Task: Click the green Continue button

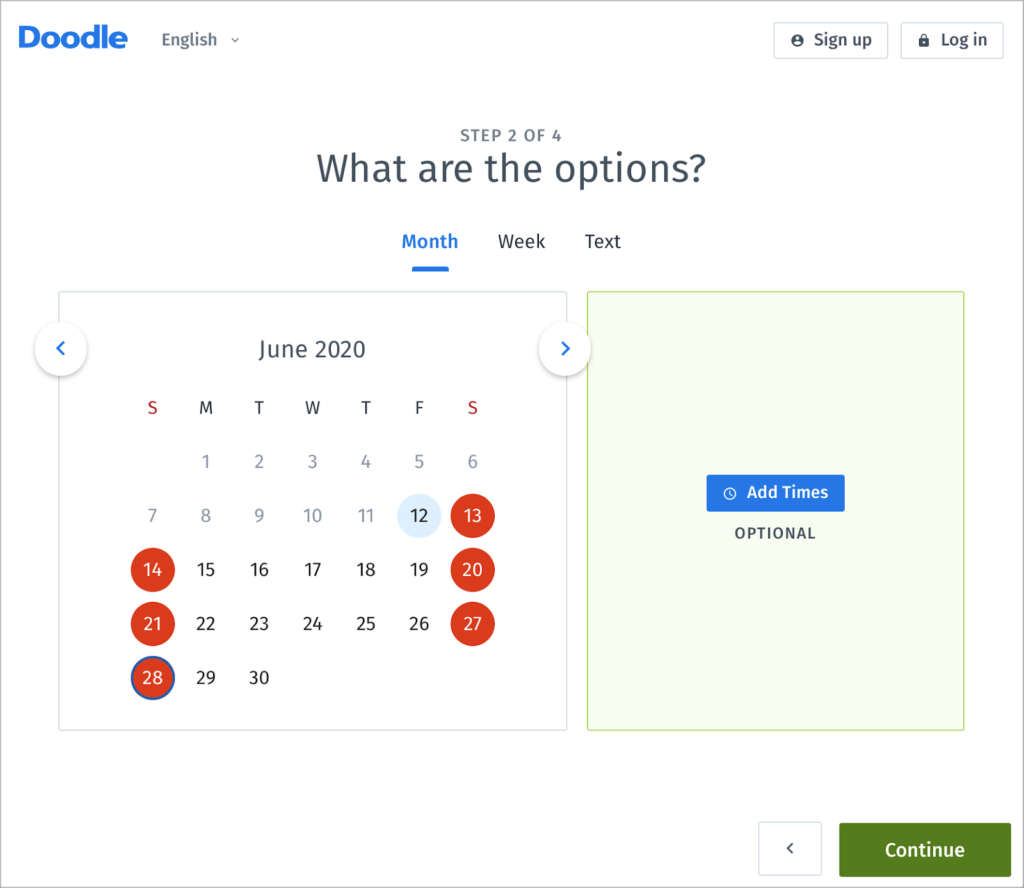Action: [924, 849]
